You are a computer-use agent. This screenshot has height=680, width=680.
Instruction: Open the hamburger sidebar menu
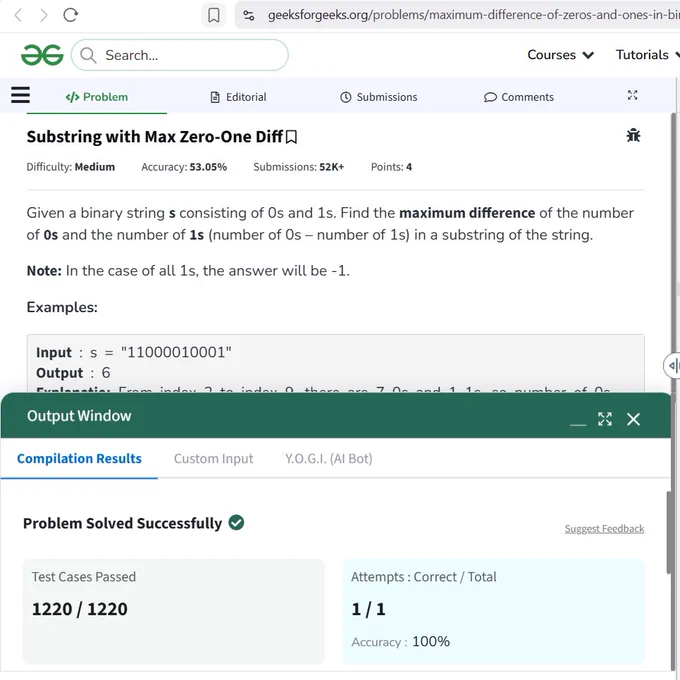pos(20,95)
